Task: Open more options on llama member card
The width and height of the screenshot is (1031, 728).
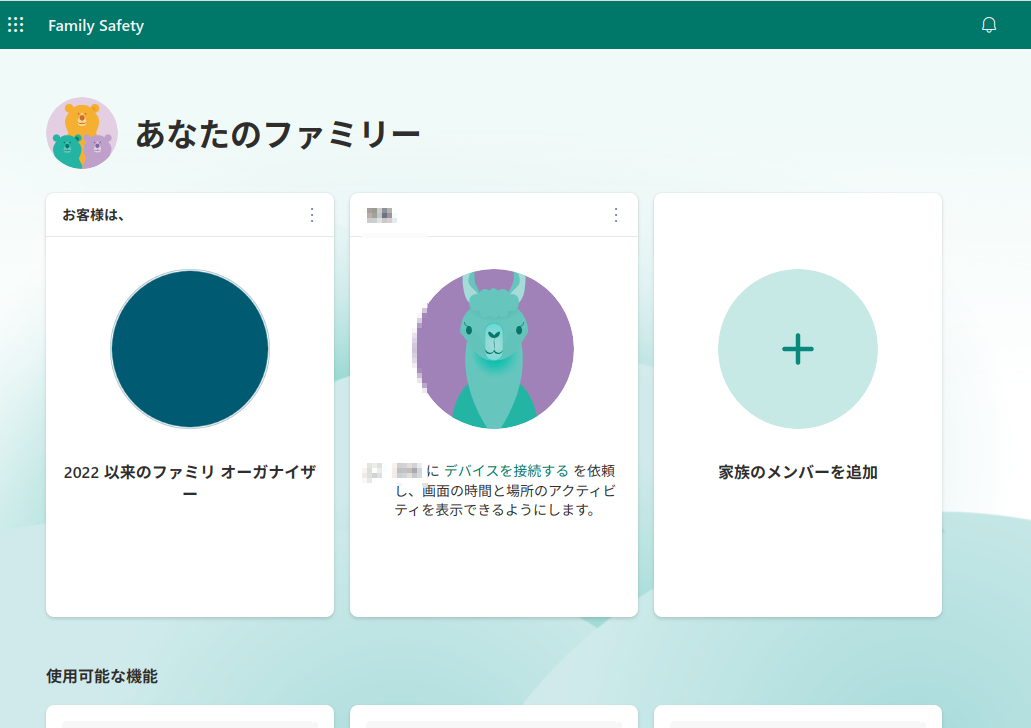Action: coord(615,215)
